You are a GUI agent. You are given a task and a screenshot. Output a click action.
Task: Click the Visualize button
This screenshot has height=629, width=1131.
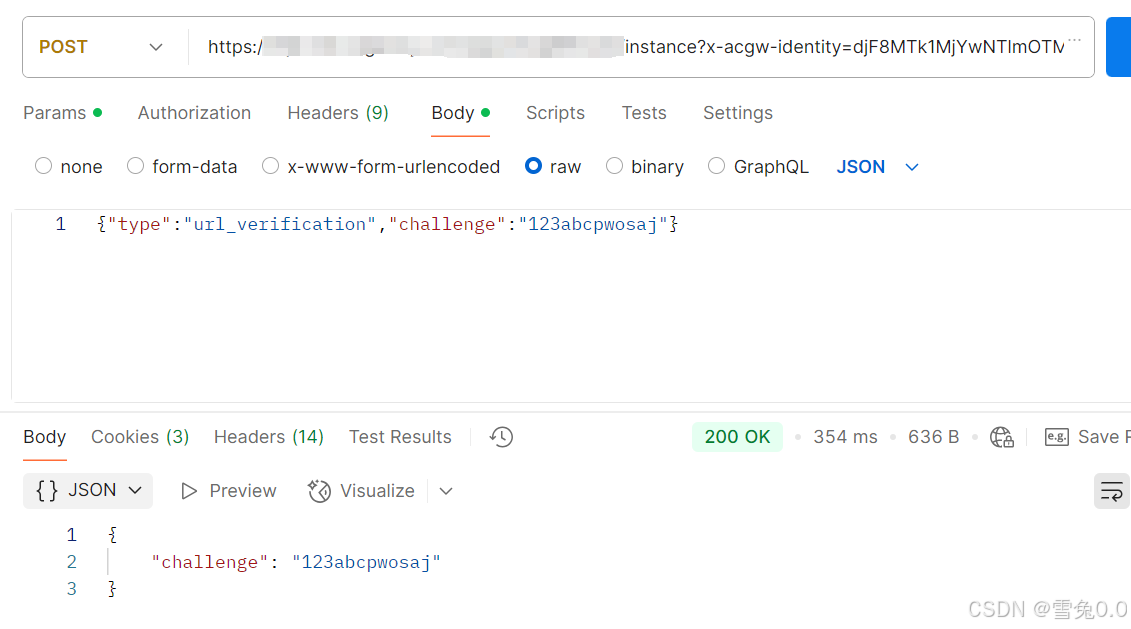(361, 491)
